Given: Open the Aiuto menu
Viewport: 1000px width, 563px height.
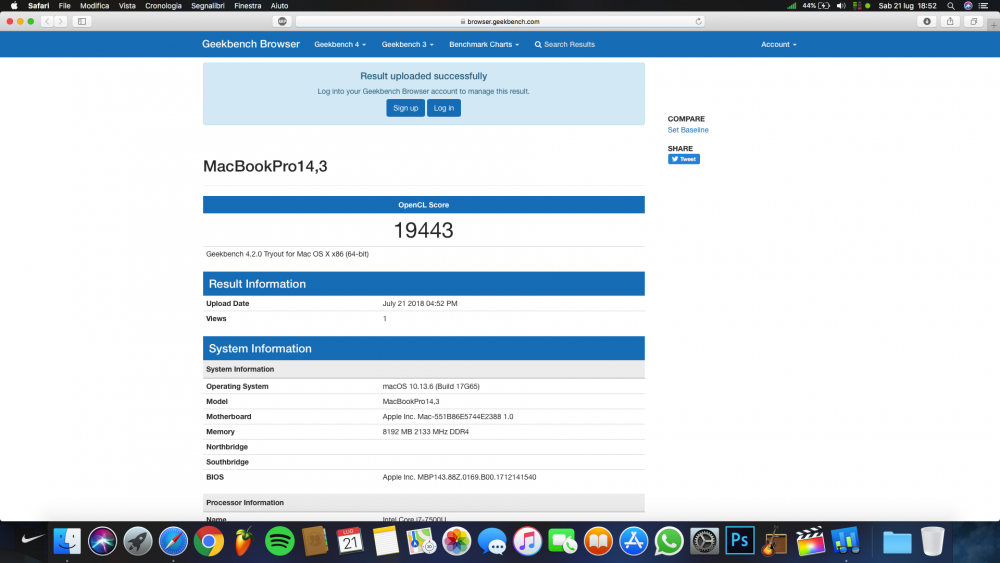Looking at the screenshot, I should pyautogui.click(x=279, y=6).
